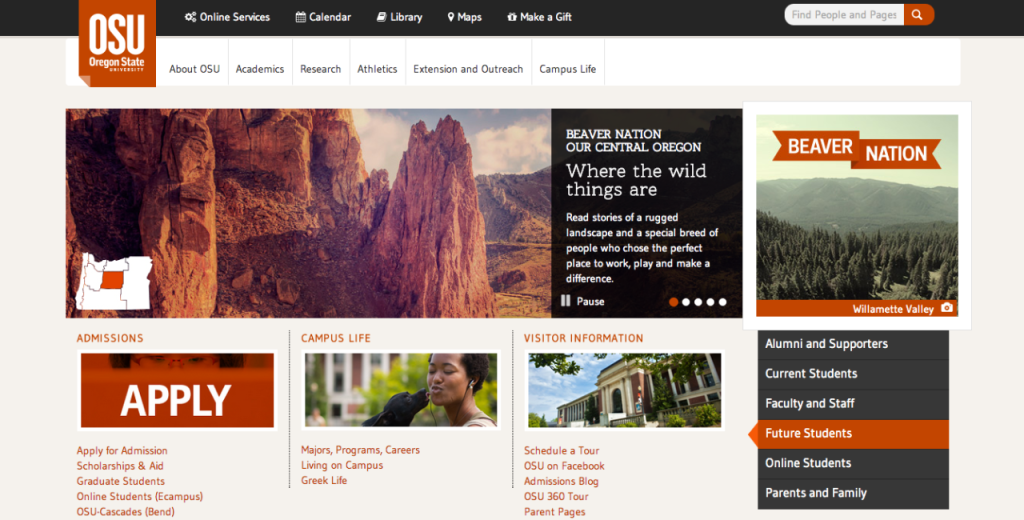Click the Pause label on the slideshow
Screen dimensions: 1024x520
pyautogui.click(x=590, y=301)
